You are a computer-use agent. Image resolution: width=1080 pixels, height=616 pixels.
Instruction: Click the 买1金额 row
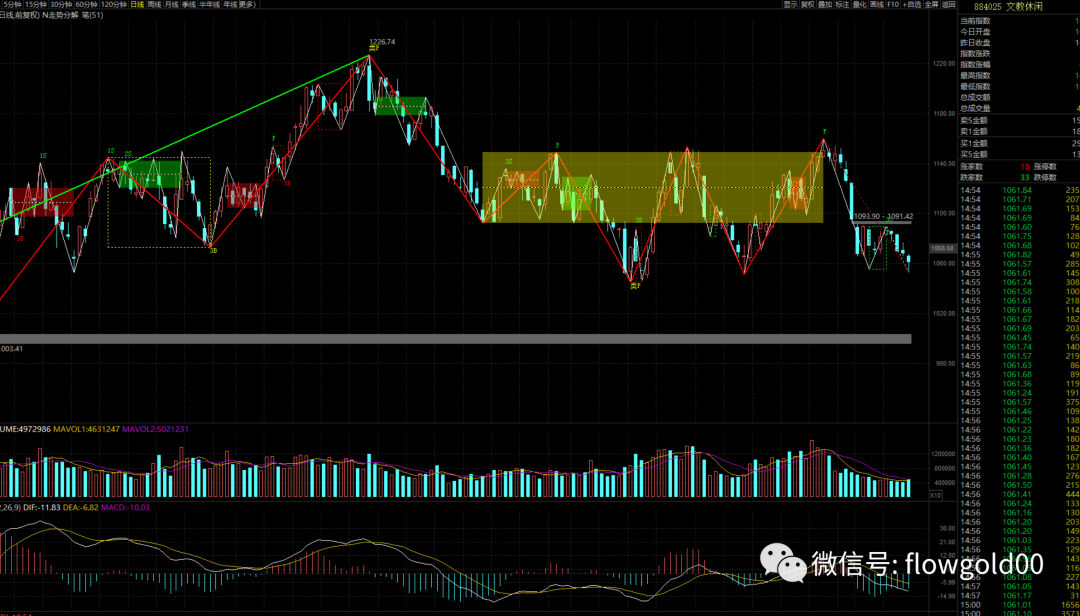coord(1019,143)
